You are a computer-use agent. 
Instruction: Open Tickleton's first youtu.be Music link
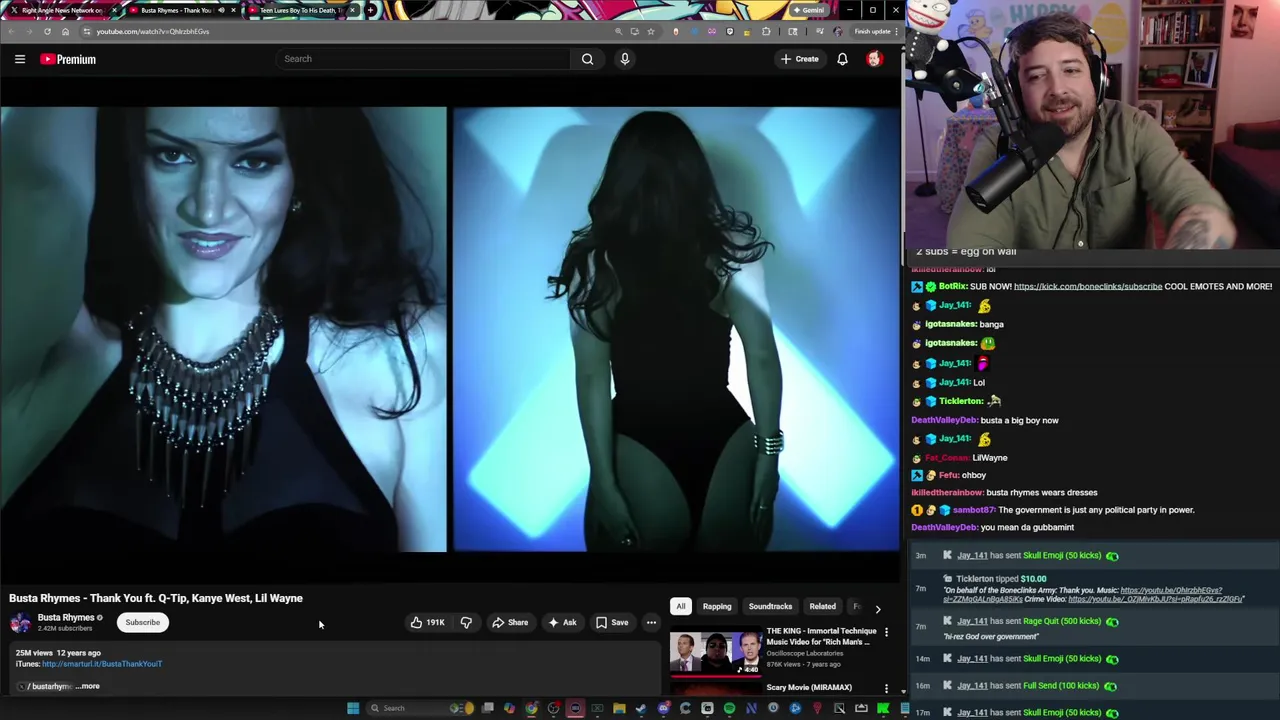(x=1171, y=590)
